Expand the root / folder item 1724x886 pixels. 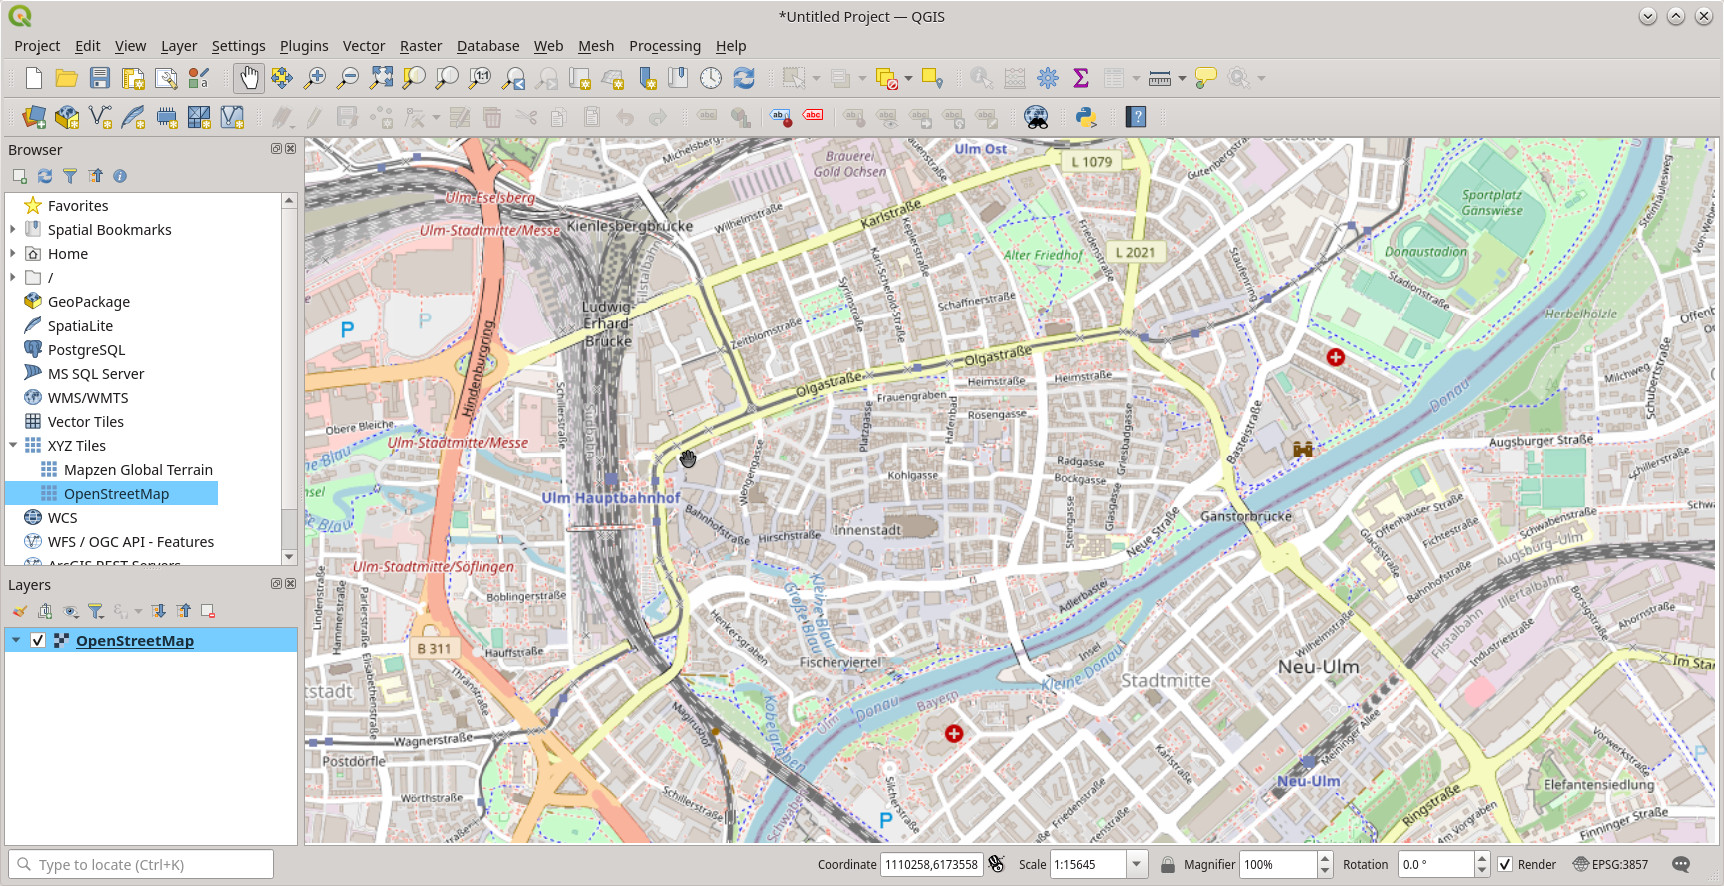coord(13,277)
